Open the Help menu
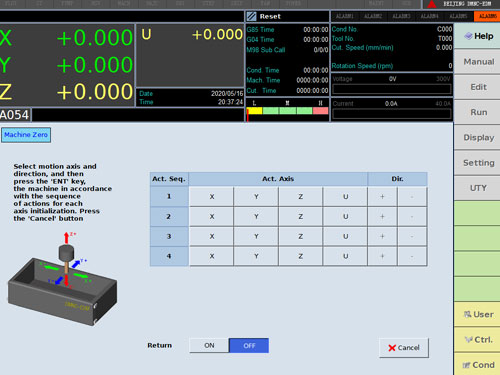Viewport: 500px width, 375px height. [477, 36]
